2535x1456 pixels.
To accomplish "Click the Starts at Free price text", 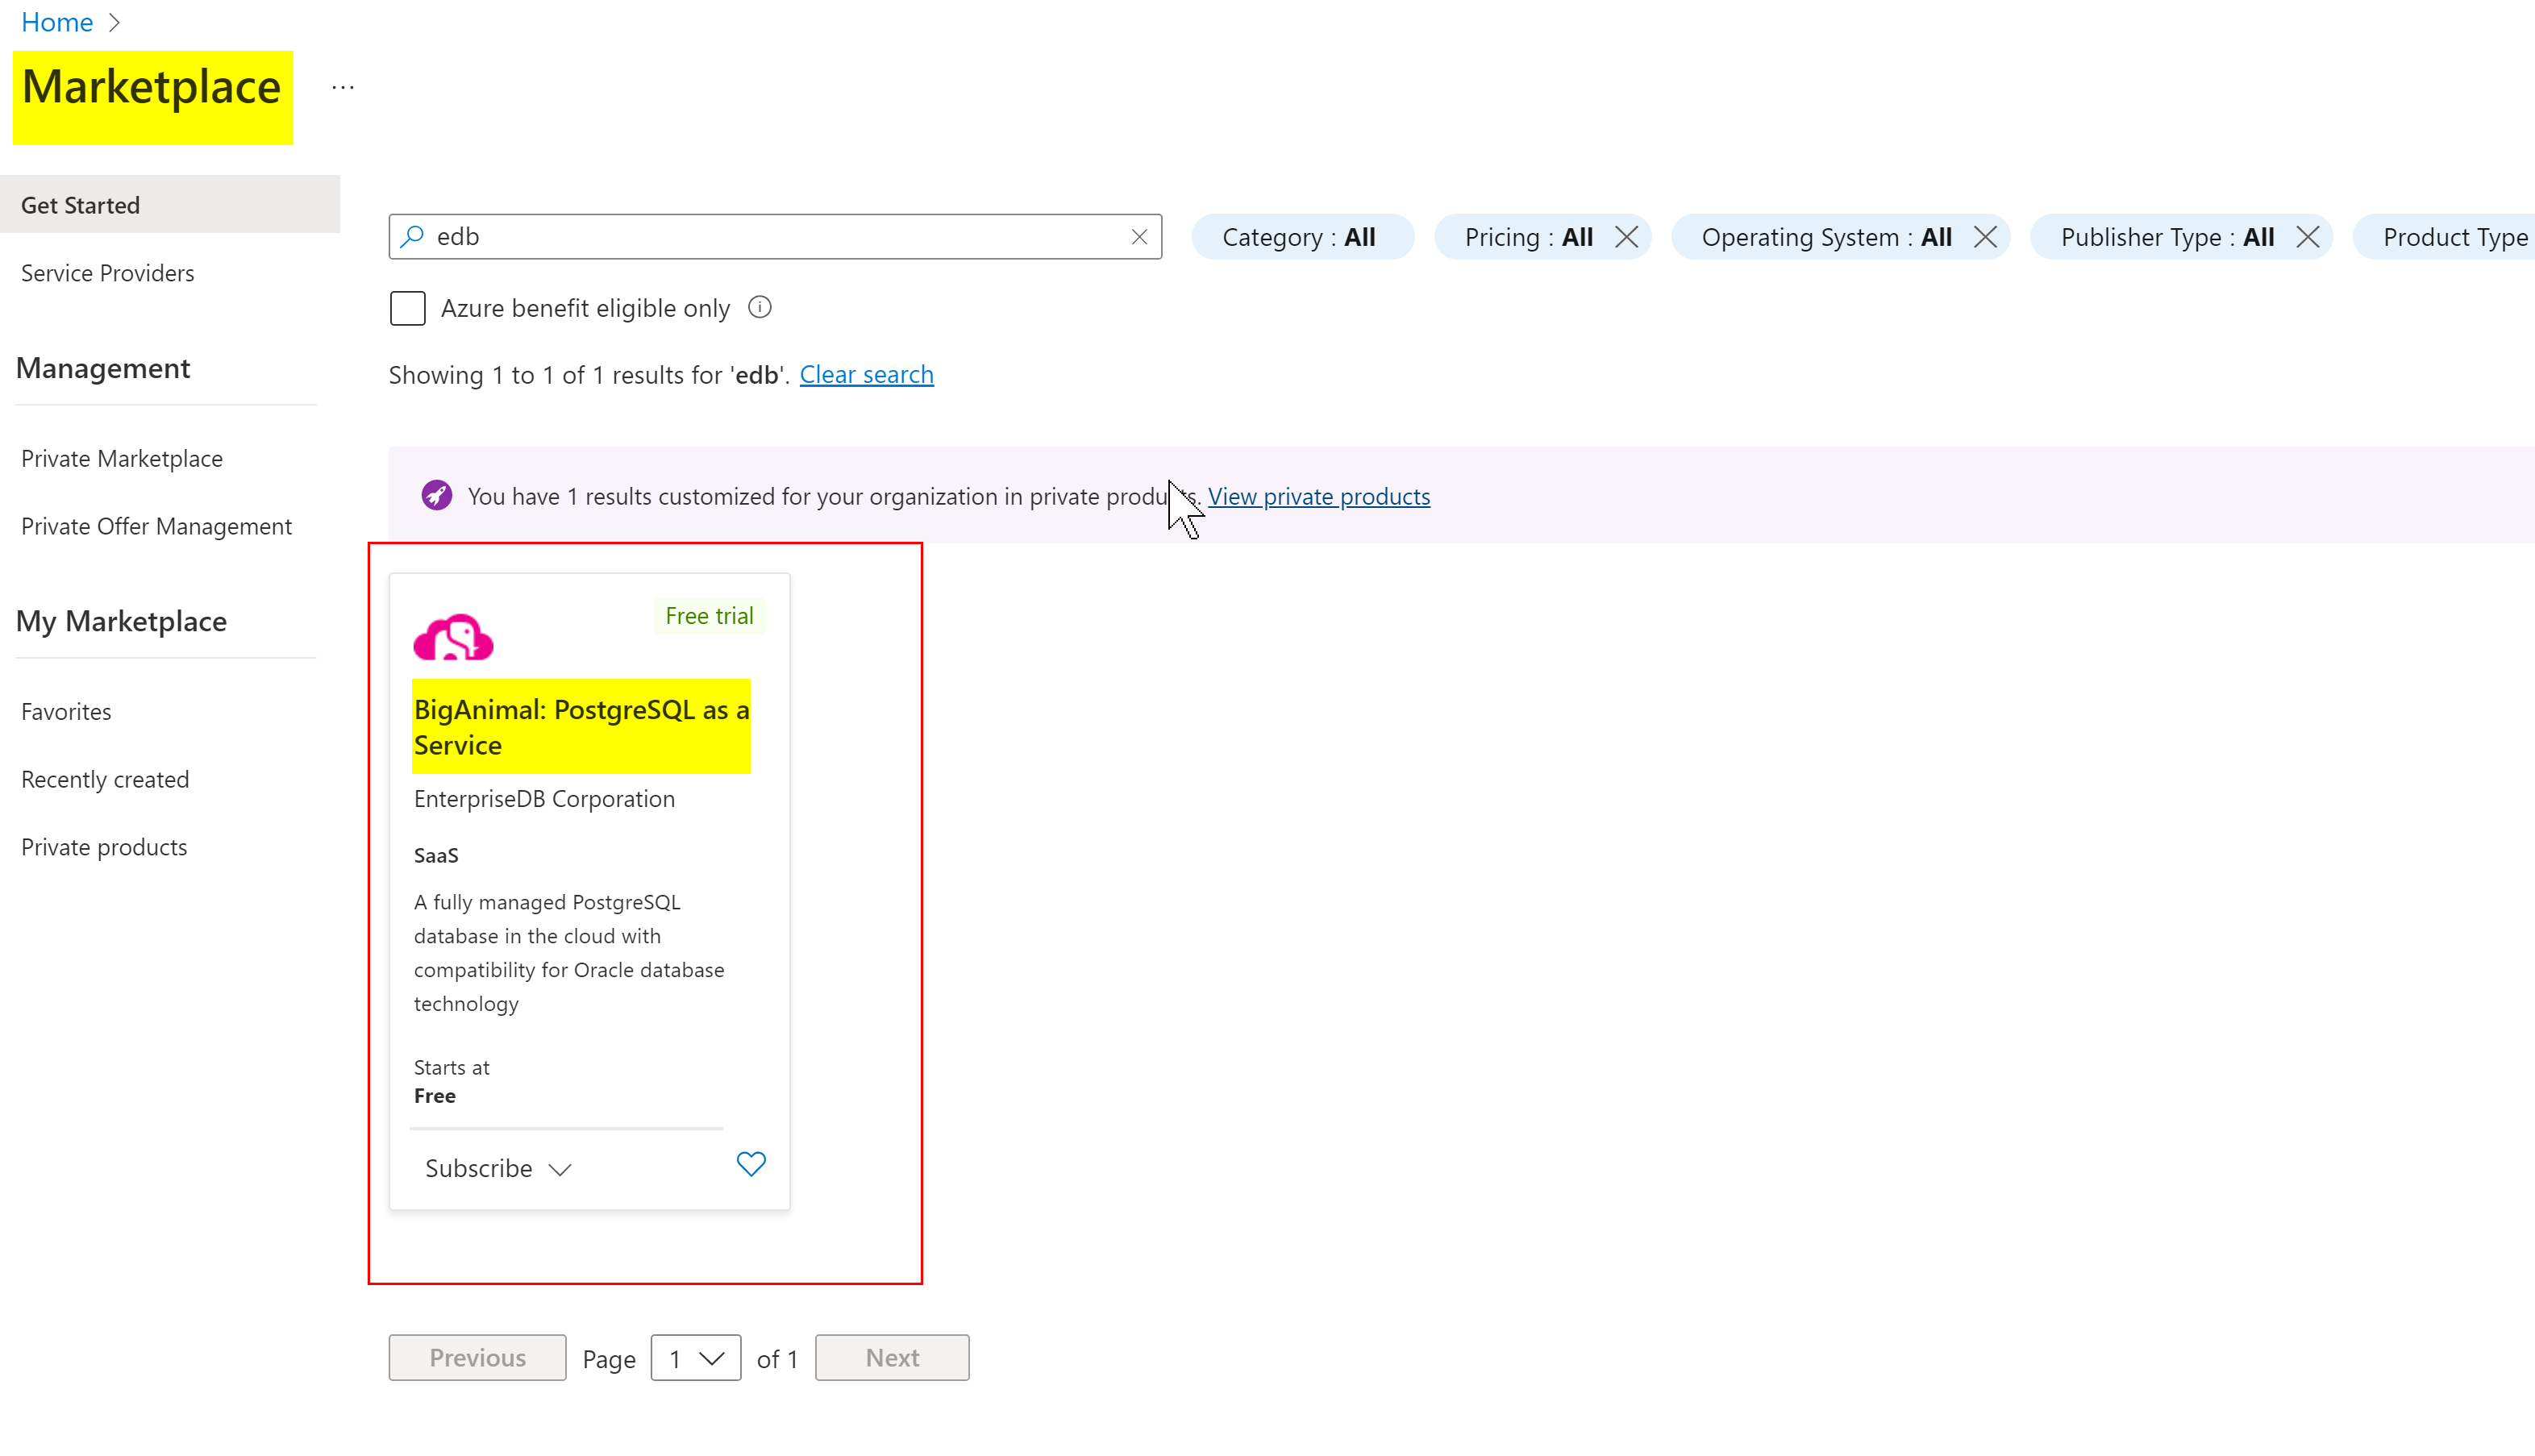I will [452, 1081].
